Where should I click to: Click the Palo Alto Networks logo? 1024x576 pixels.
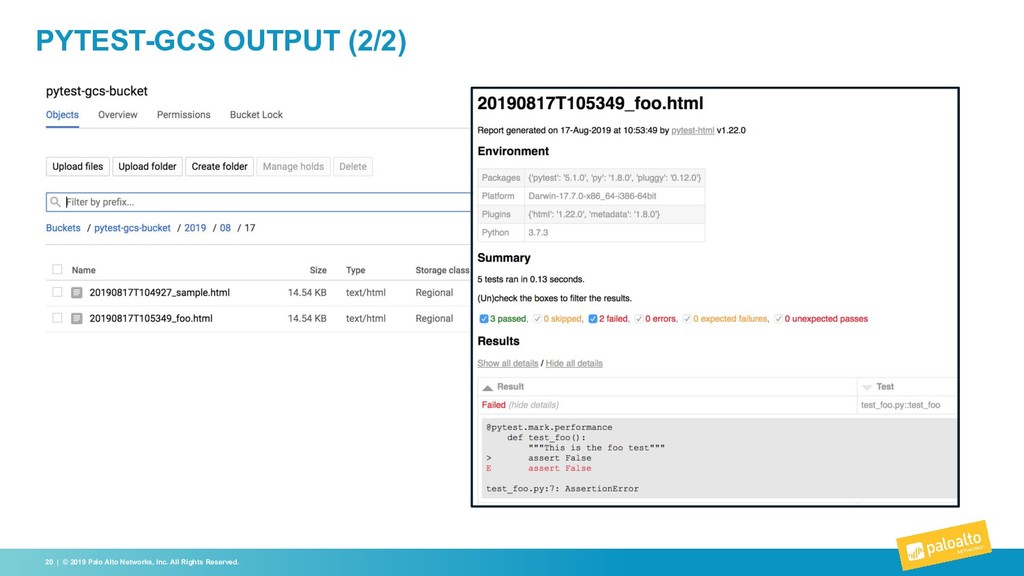(x=944, y=545)
